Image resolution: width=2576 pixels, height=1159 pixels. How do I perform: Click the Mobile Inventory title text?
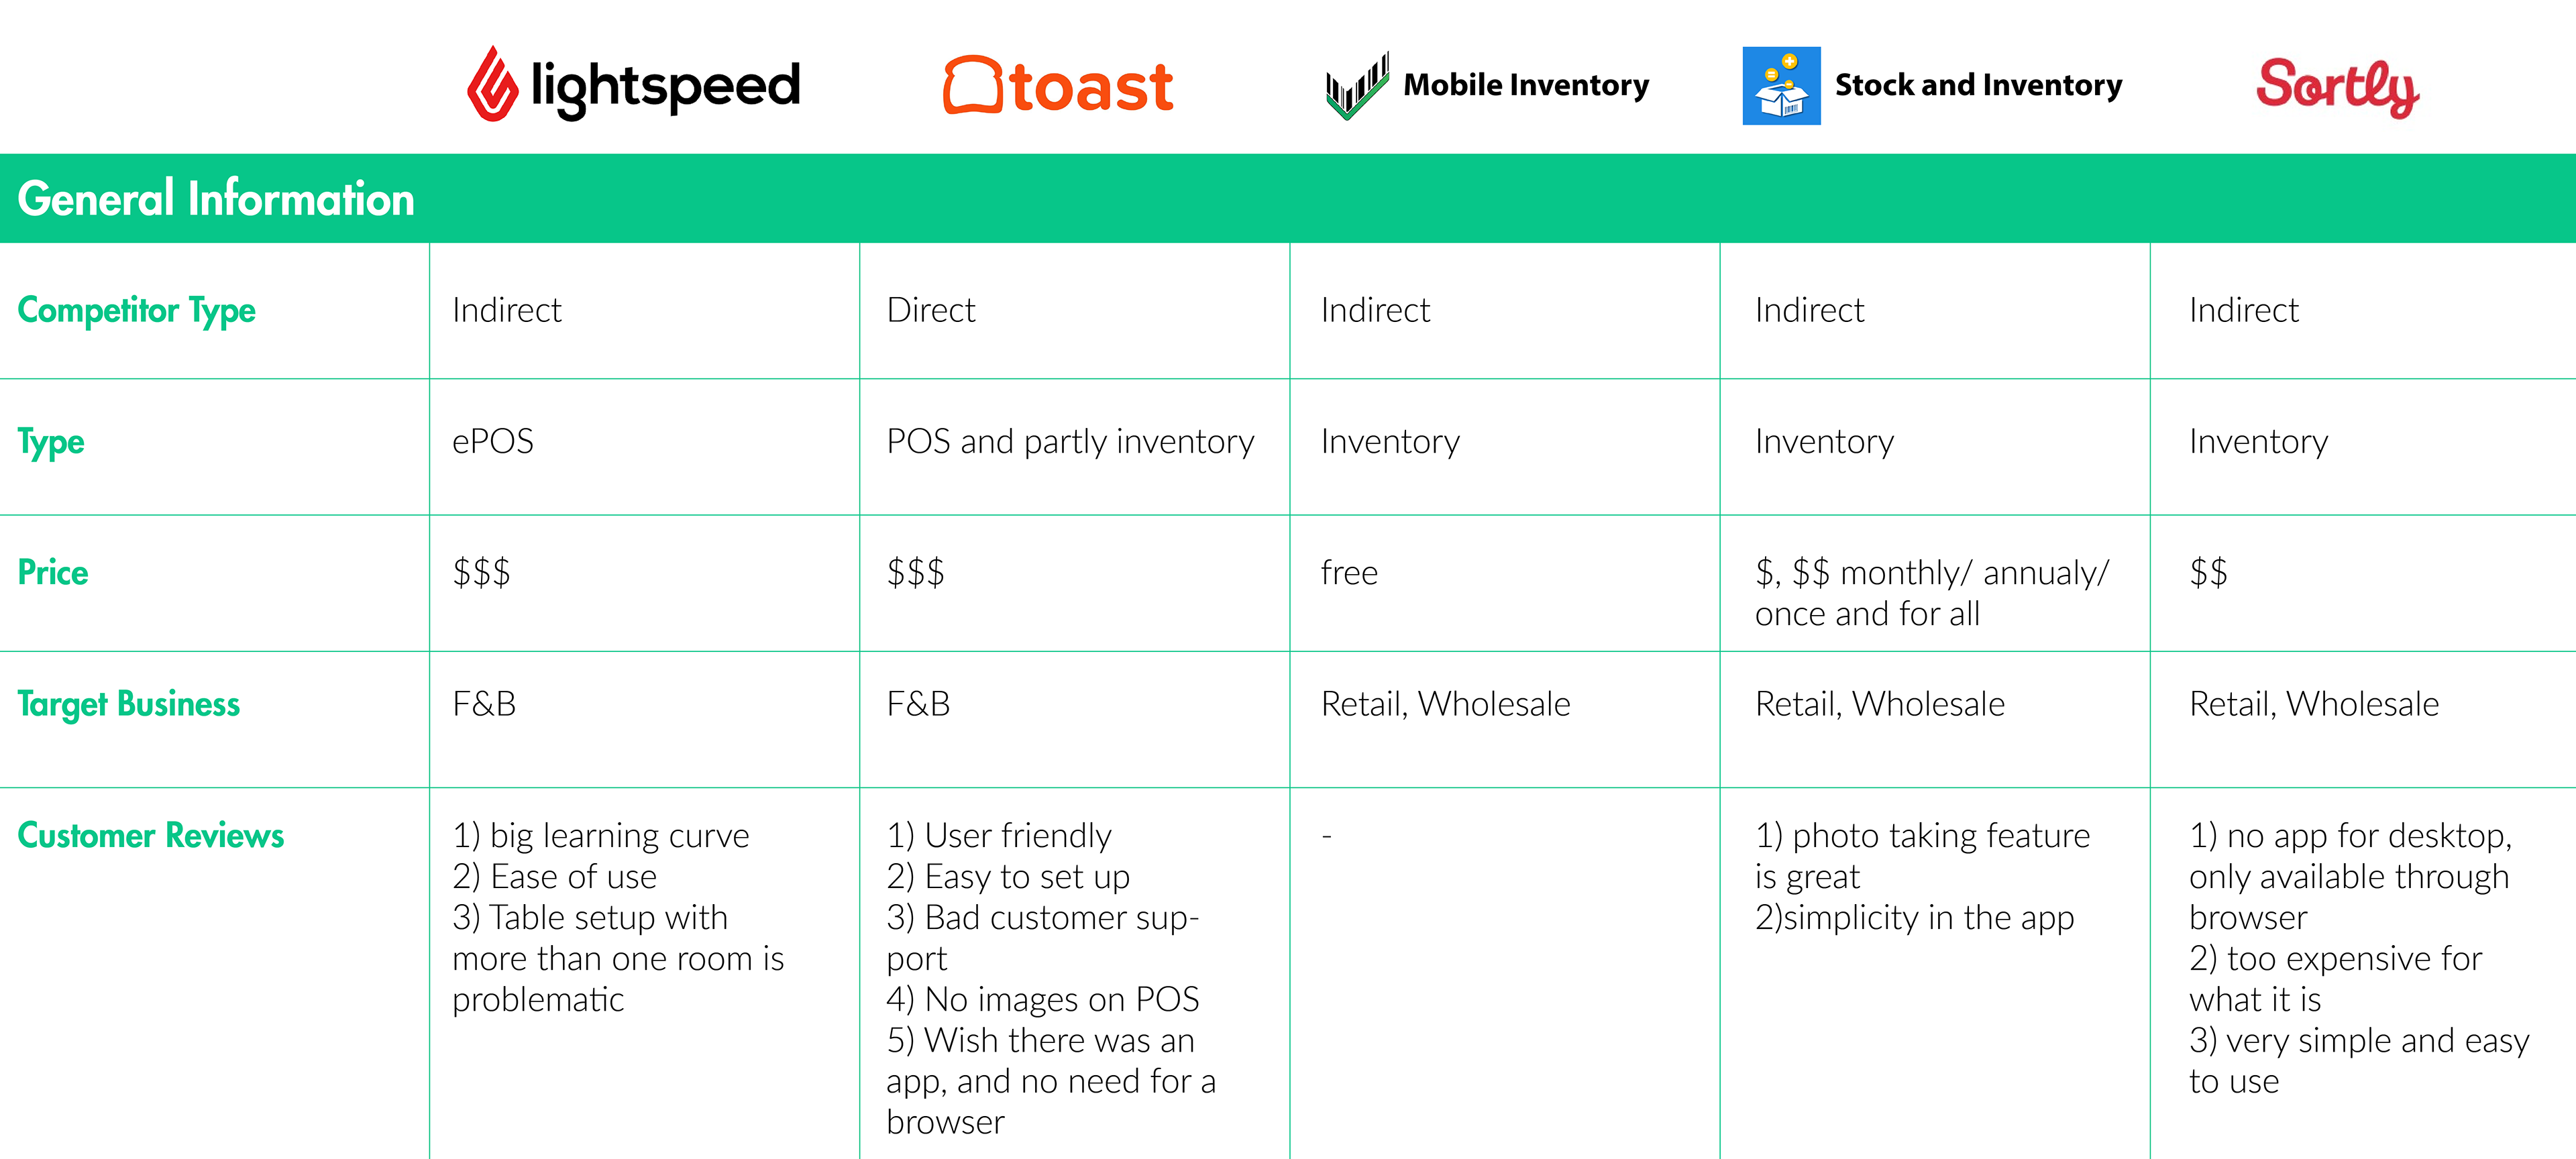coord(1526,85)
